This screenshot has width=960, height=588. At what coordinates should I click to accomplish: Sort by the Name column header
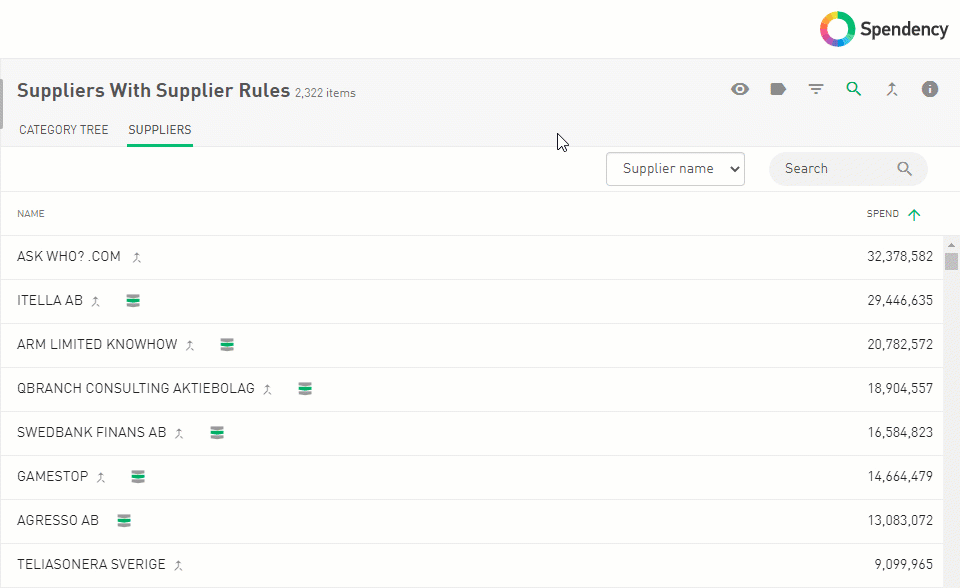click(31, 214)
